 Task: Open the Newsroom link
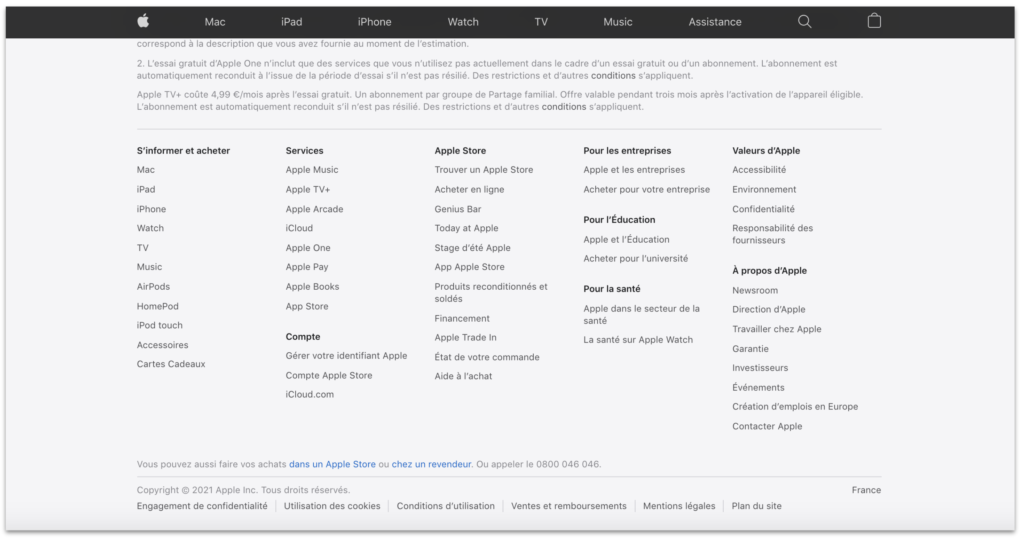[x=755, y=290]
